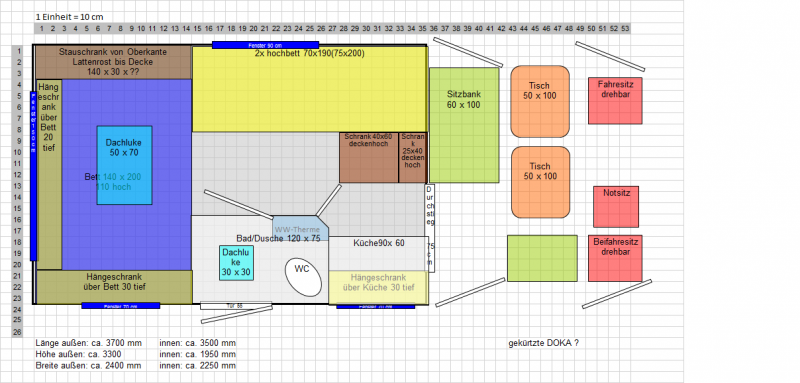Viewport: 800px width, 383px height.
Task: Select the Hängeschrank über Bett 30 tief
Action: [114, 287]
